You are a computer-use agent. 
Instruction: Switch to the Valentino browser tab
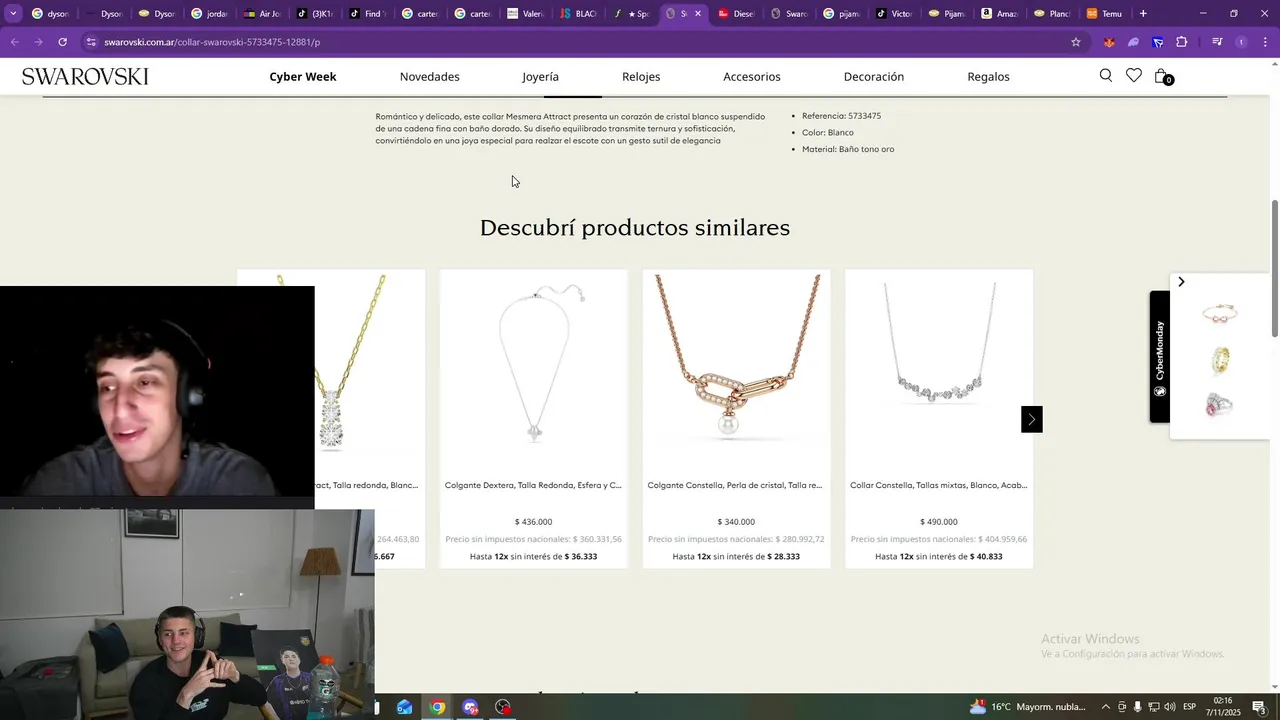tap(524, 14)
